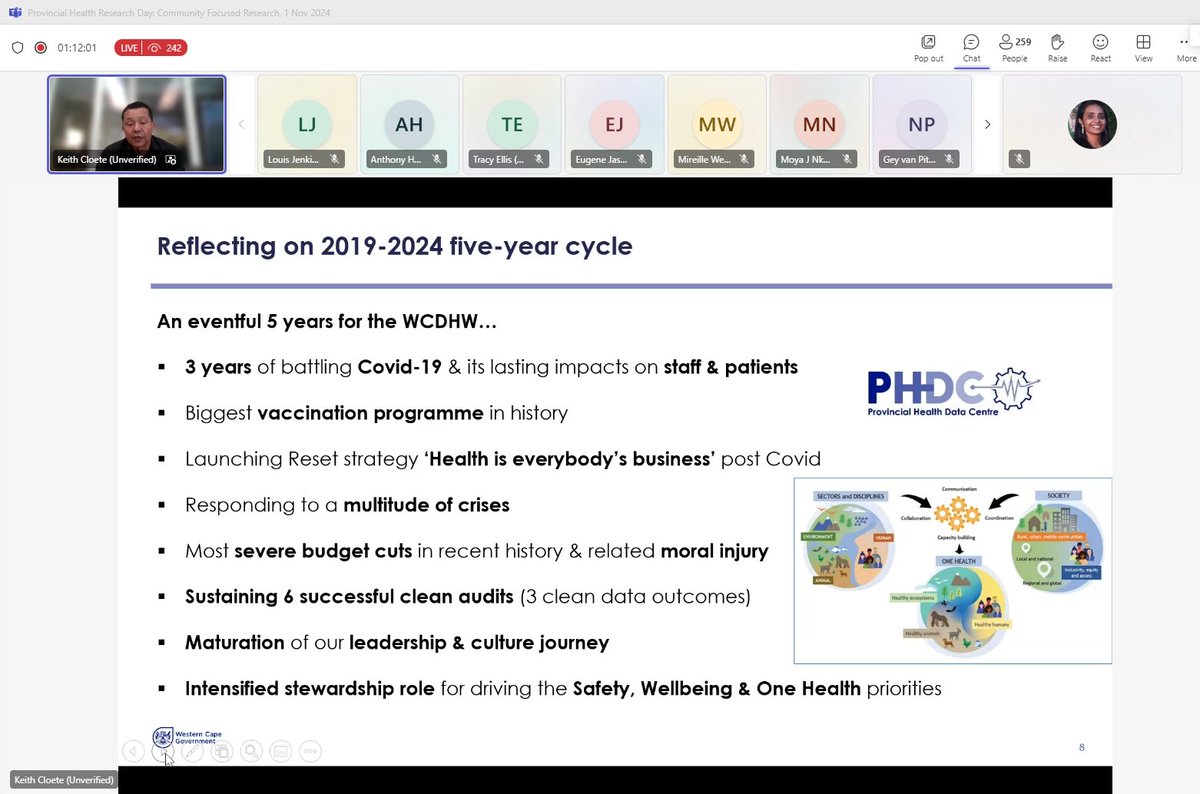This screenshot has height=794, width=1200.
Task: Click muted mic icon on Mireille We tile
Action: pyautogui.click(x=745, y=159)
